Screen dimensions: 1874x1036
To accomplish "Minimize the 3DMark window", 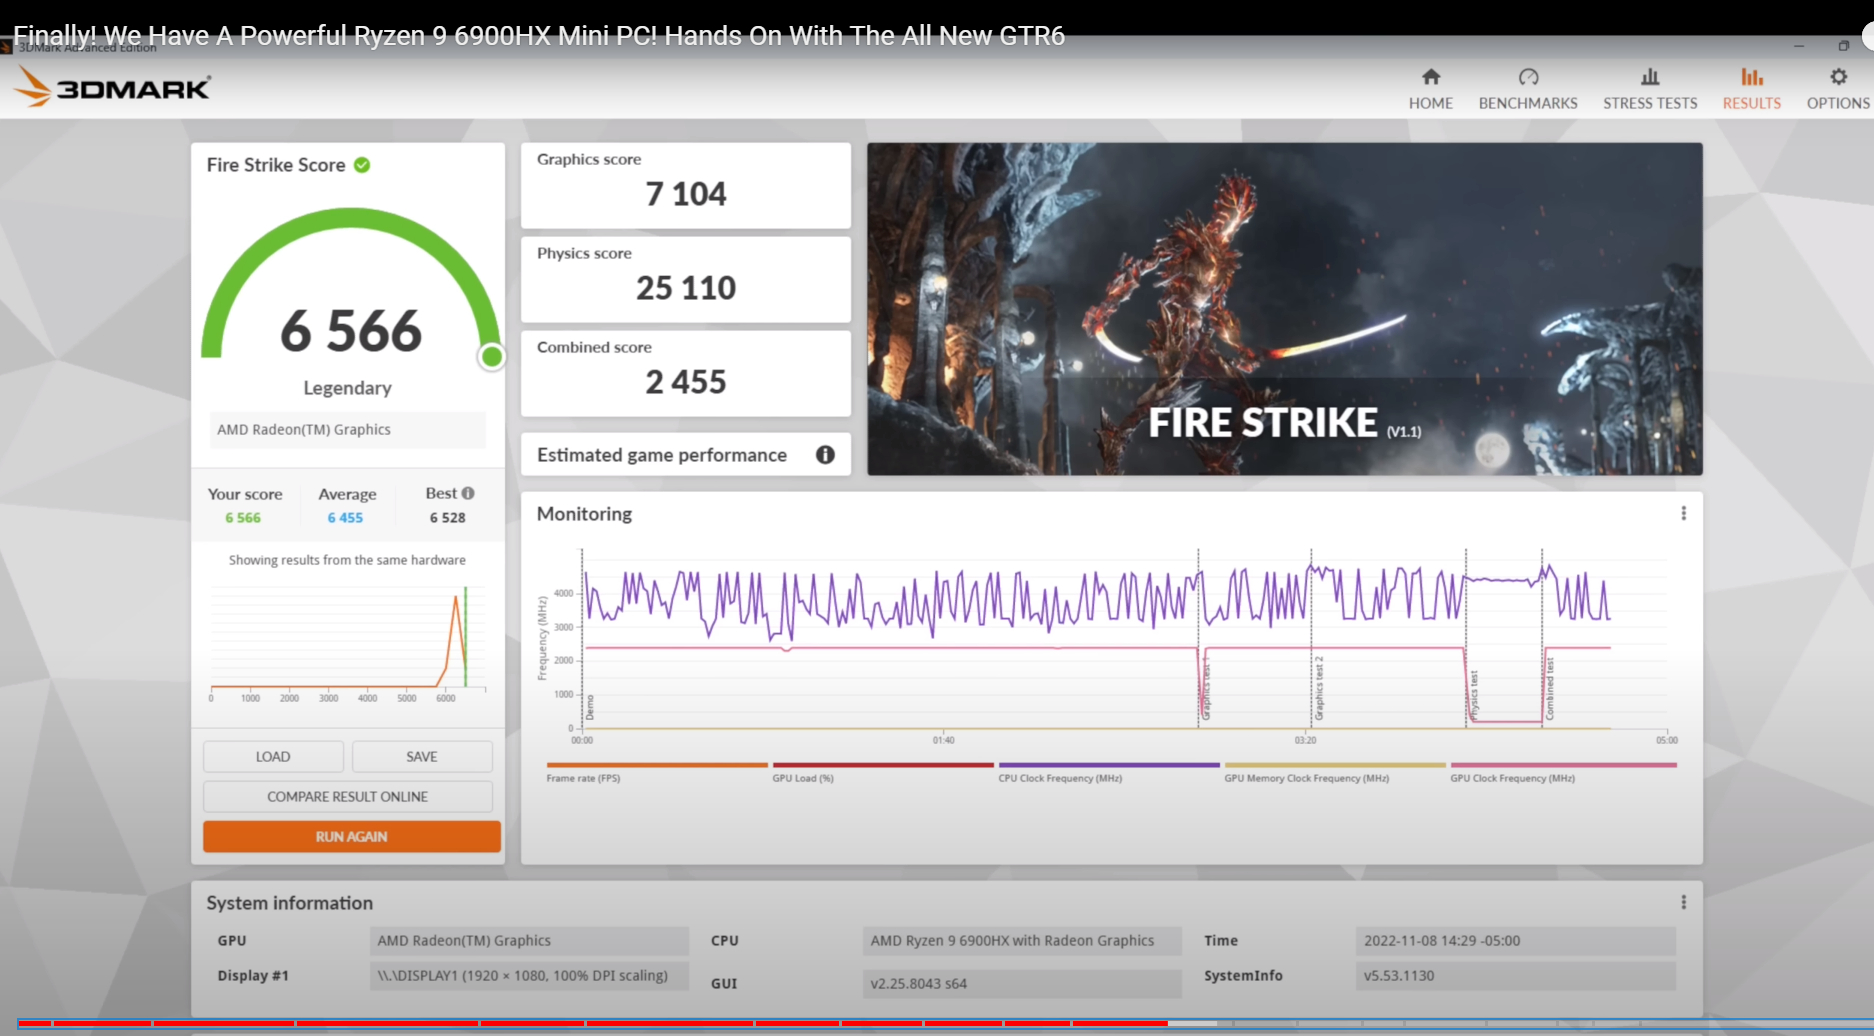I will (x=1798, y=46).
